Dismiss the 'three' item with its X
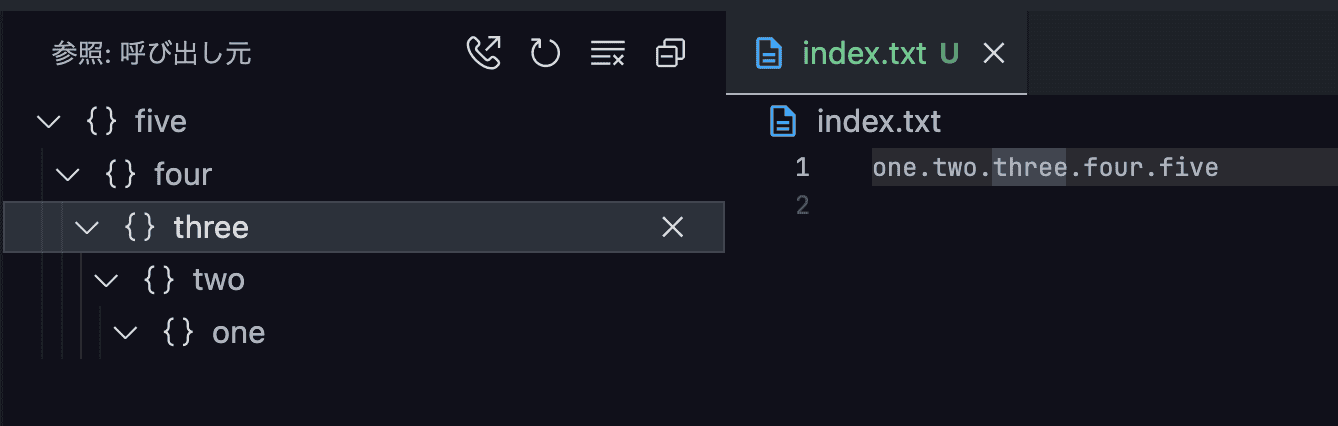The width and height of the screenshot is (1338, 426). coord(673,228)
